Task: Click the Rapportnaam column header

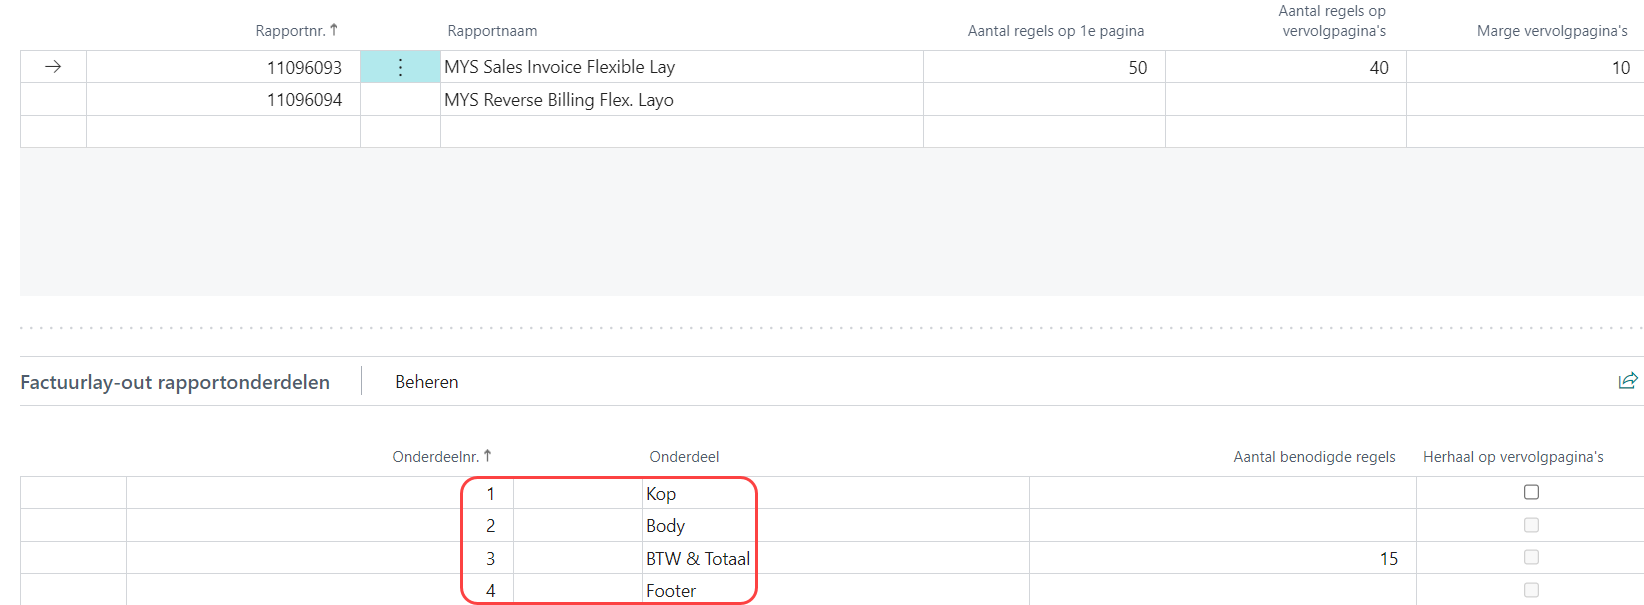Action: [x=492, y=31]
